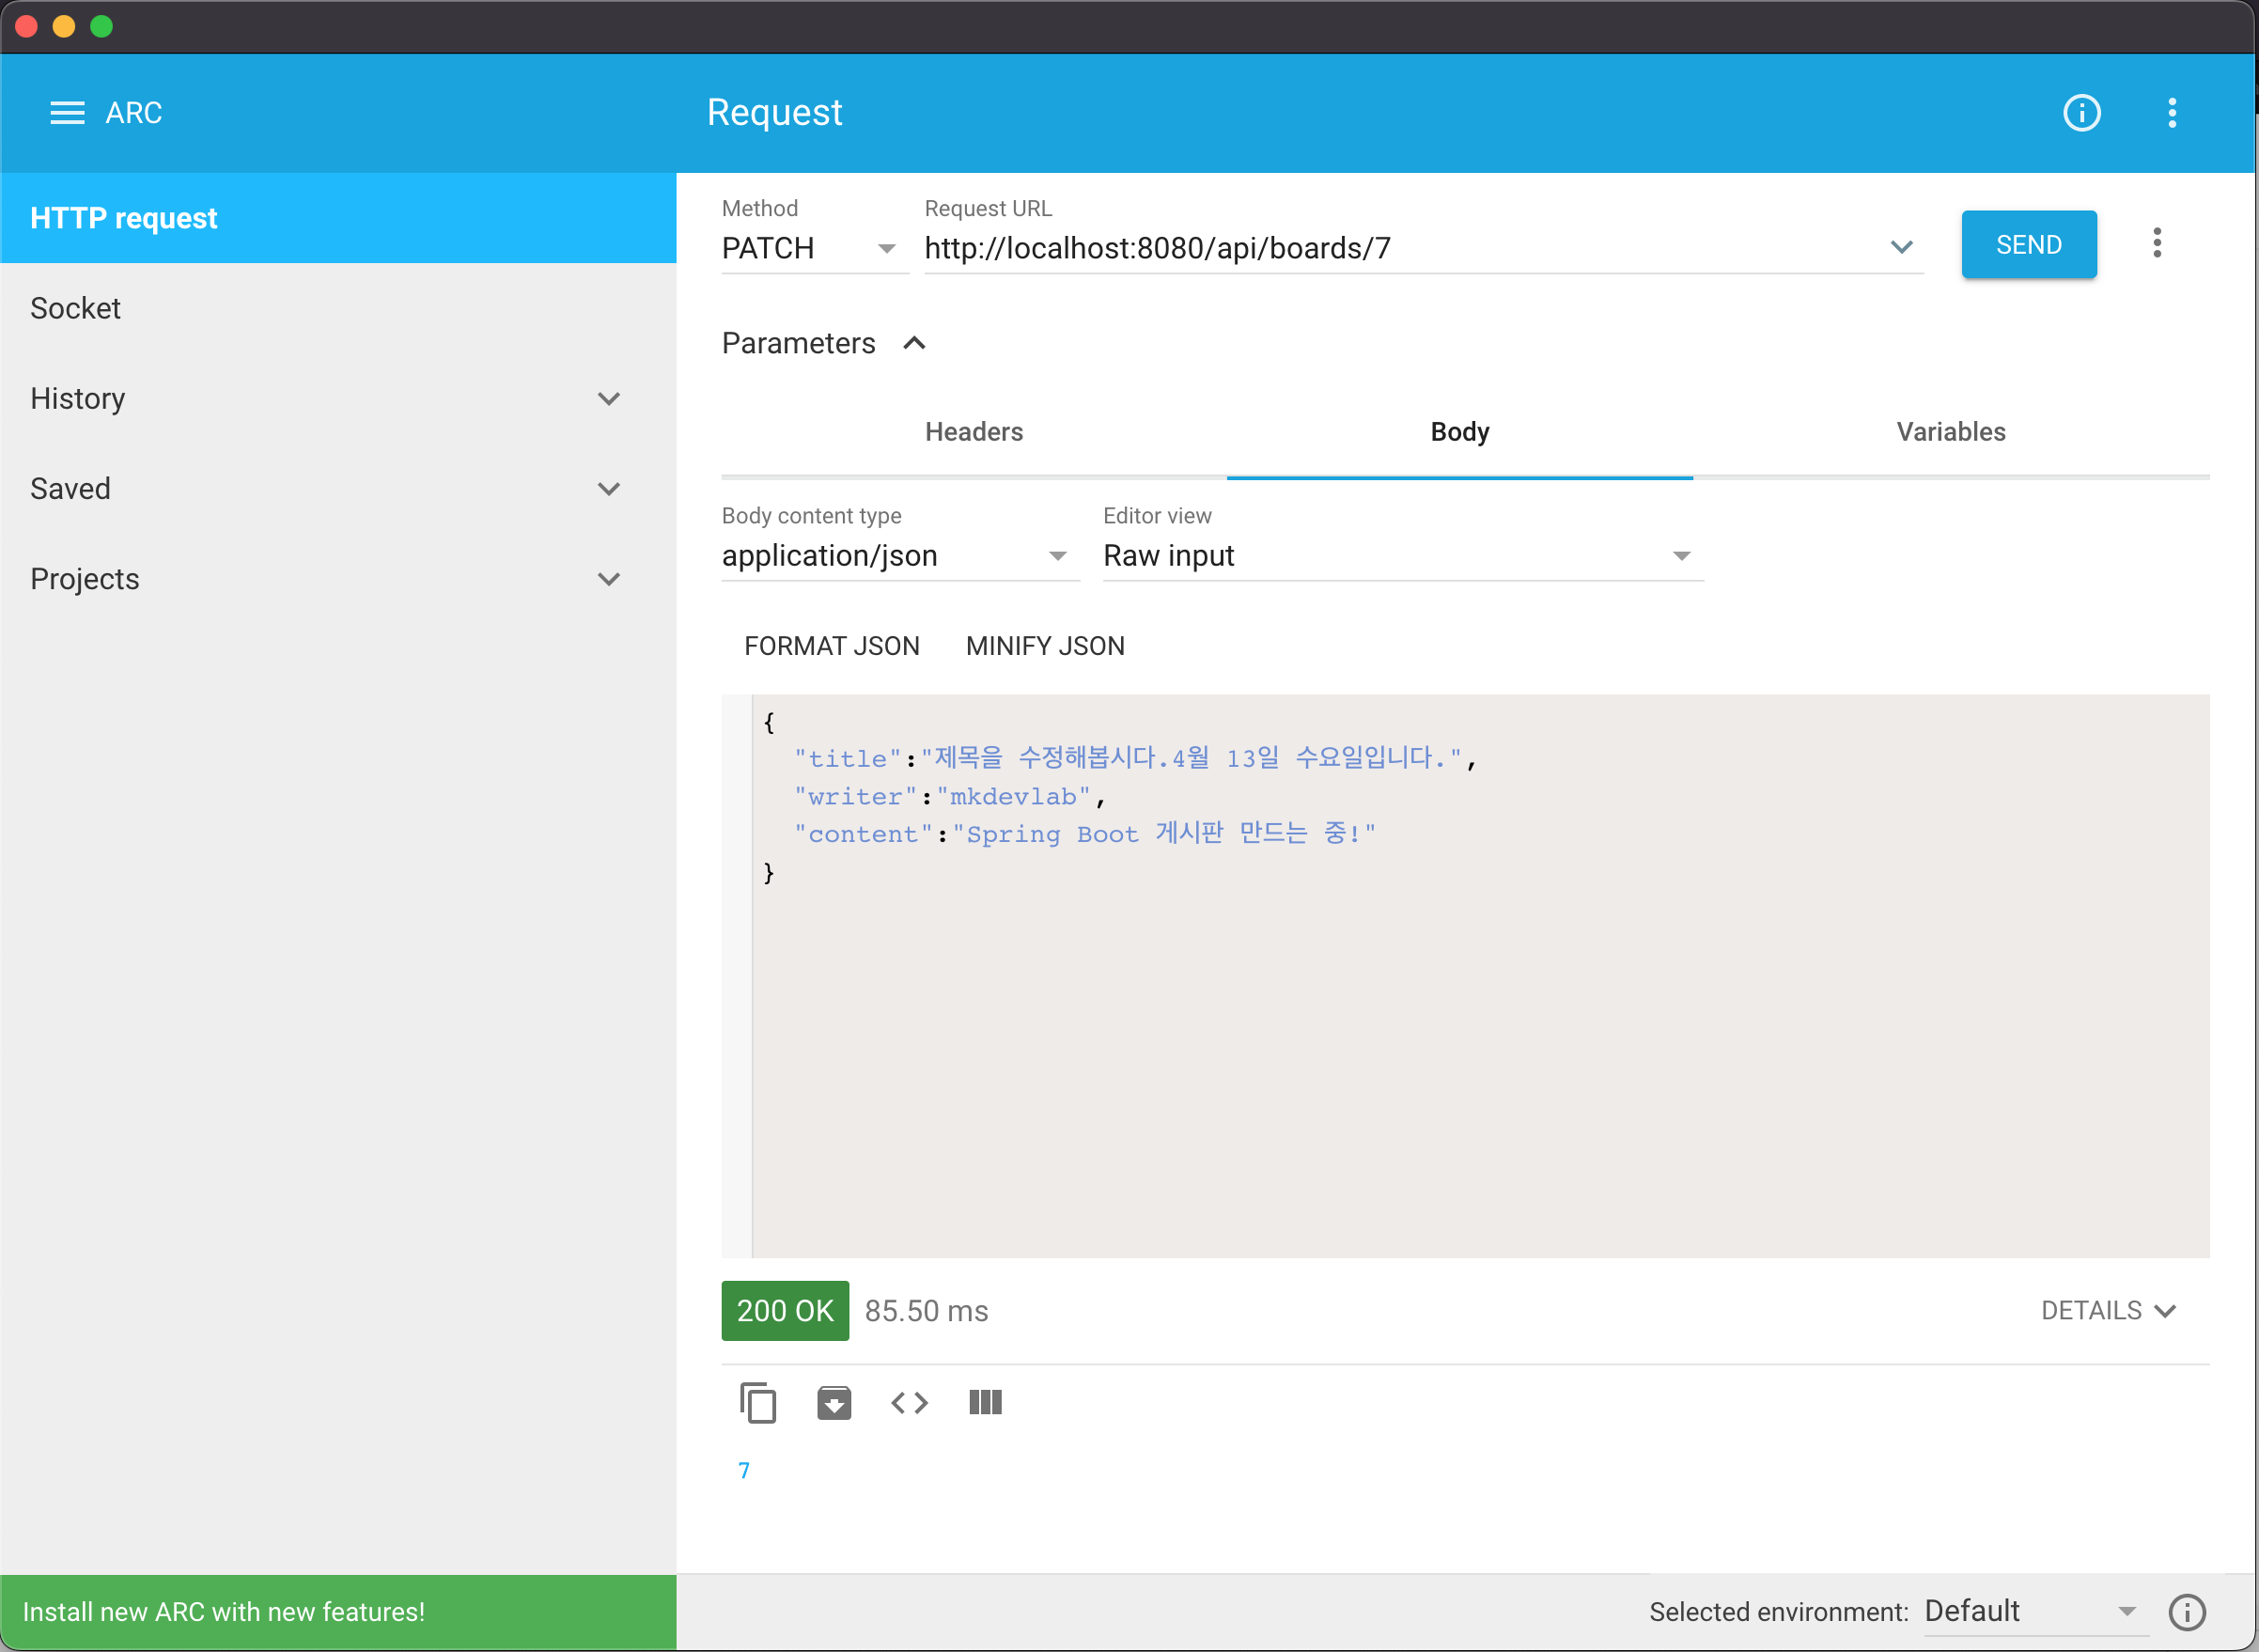This screenshot has height=1652, width=2259.
Task: Click MINIFY JSON button
Action: pos(1045,646)
